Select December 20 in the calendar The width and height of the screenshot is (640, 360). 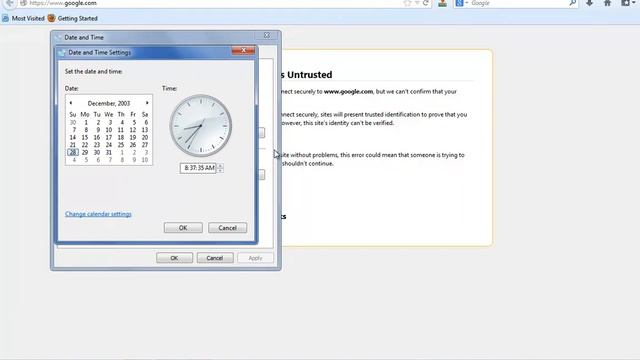(145, 138)
